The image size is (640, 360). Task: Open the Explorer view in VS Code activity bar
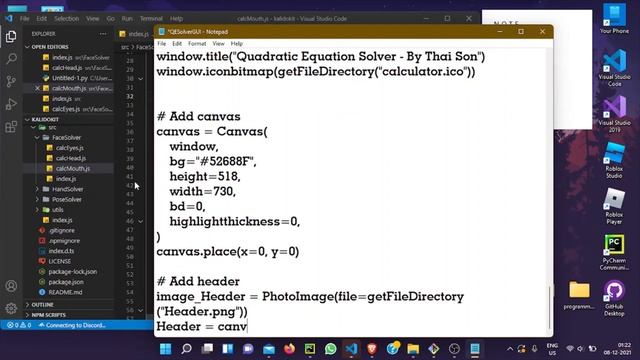(x=11, y=36)
